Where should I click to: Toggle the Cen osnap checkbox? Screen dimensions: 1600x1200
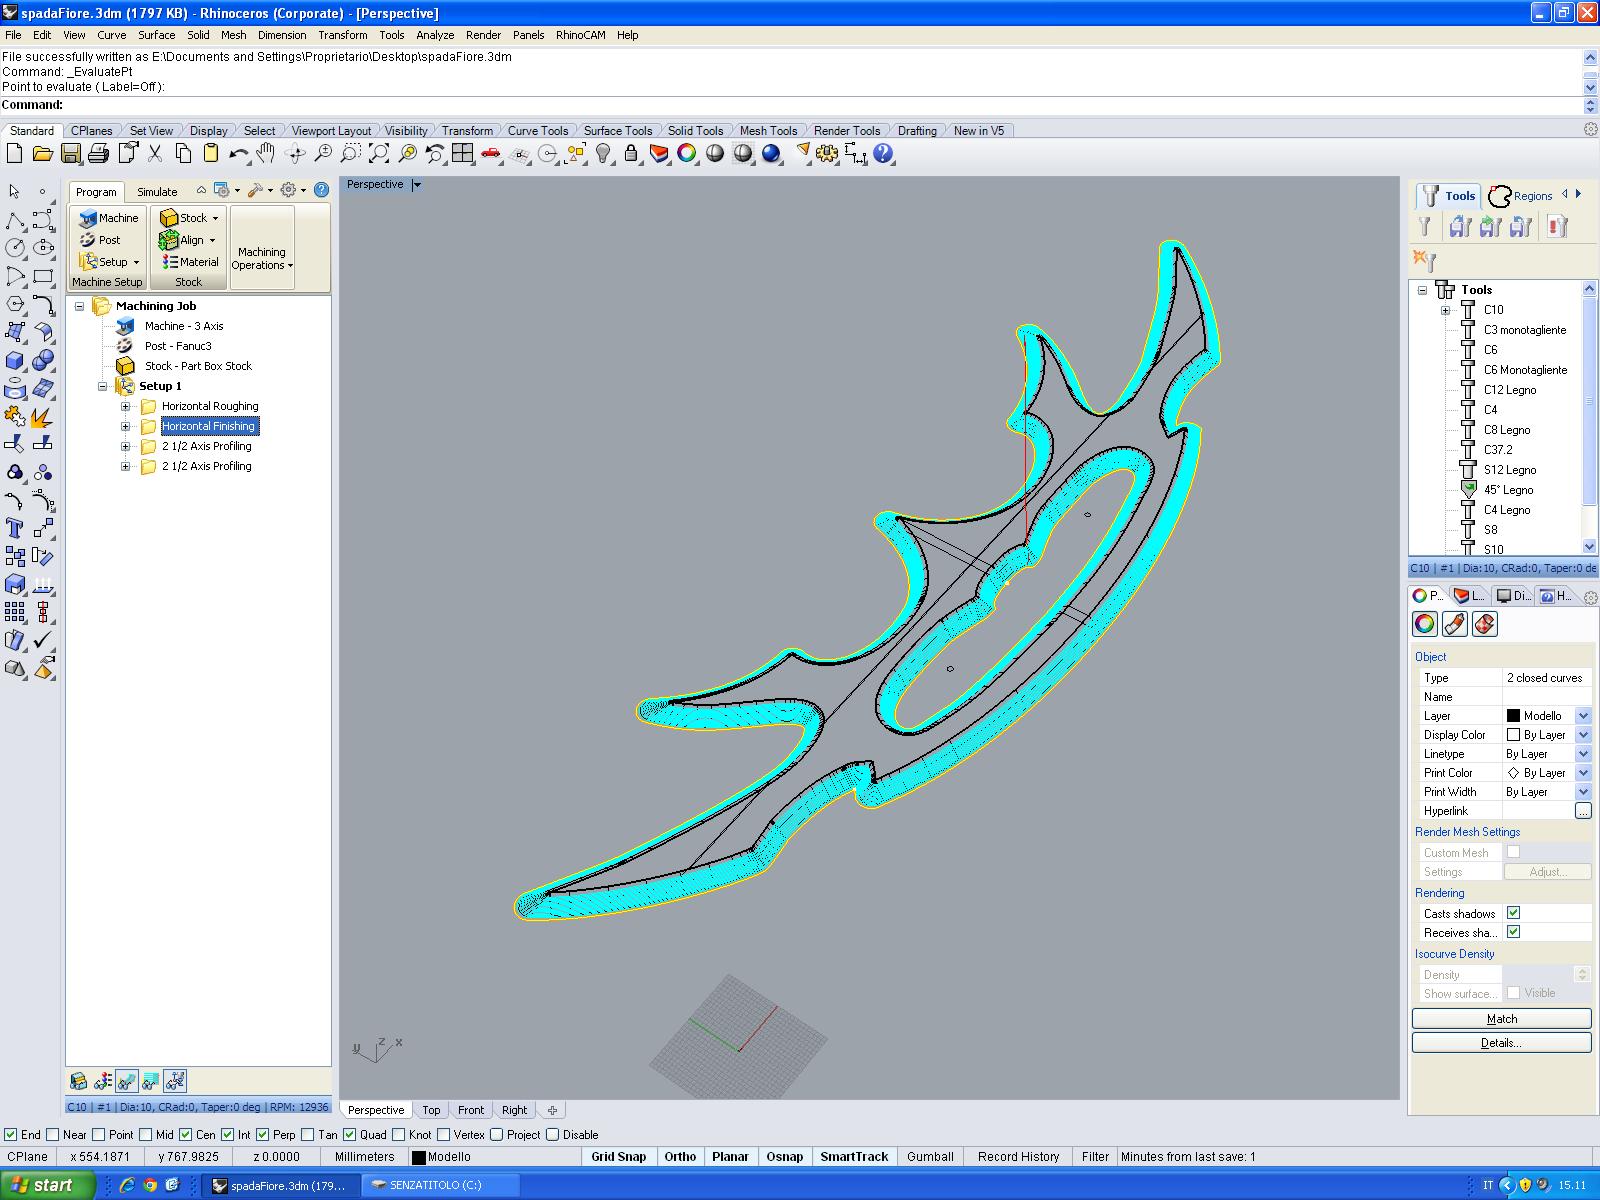(186, 1135)
